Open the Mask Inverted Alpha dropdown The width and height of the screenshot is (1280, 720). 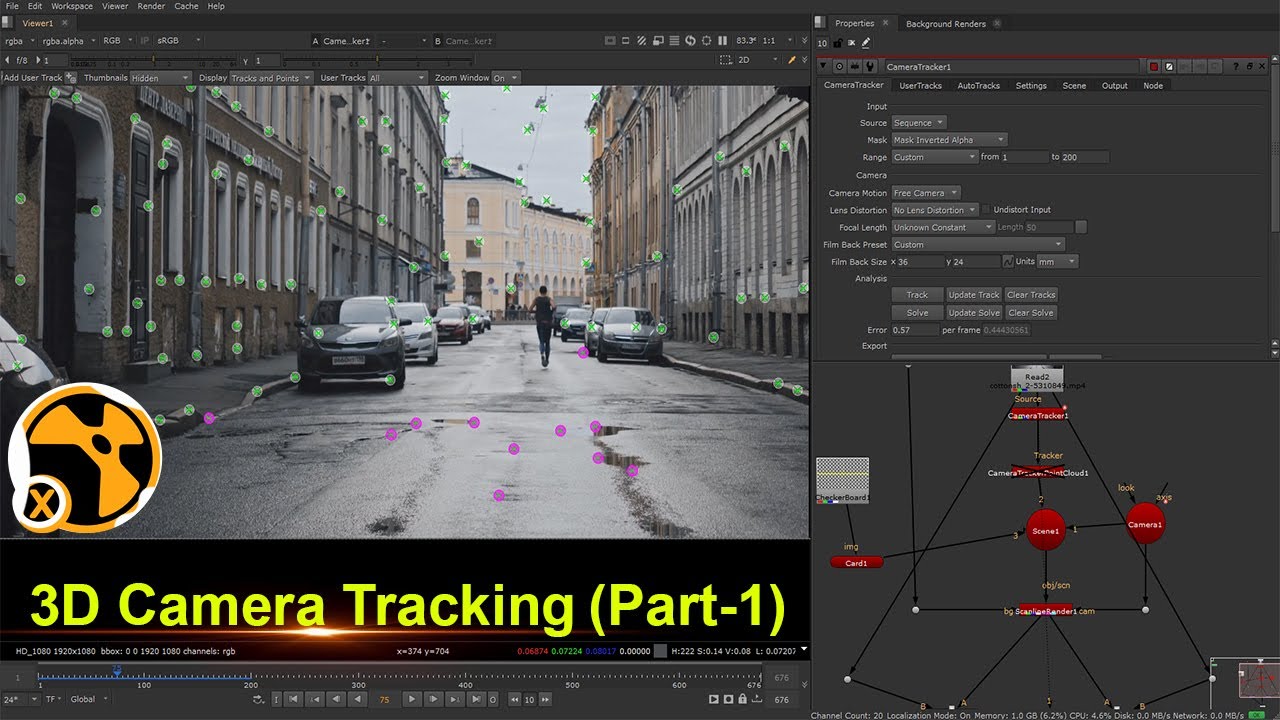pyautogui.click(x=949, y=140)
